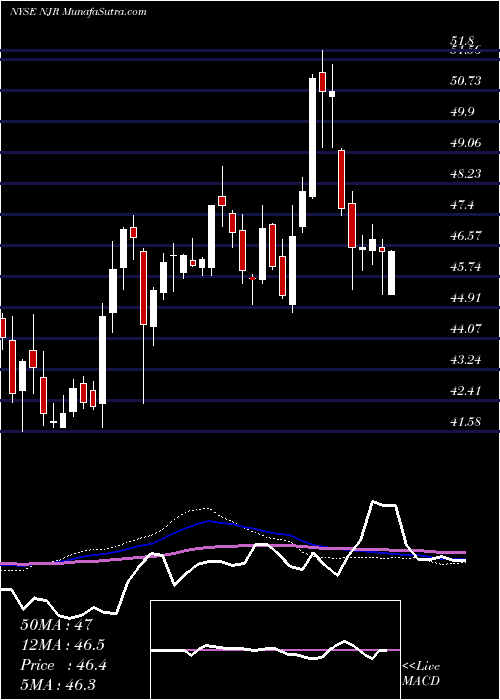Click the tallest white candlestick near the peak
The width and height of the screenshot is (500, 700).
click(312, 138)
